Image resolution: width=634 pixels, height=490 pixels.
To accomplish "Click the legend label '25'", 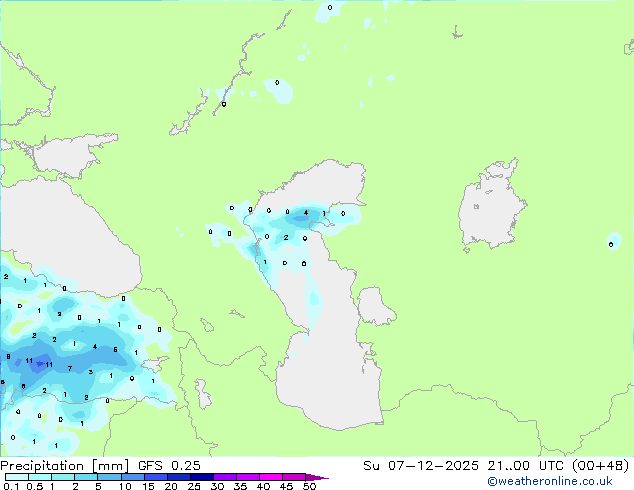I will pos(194,486).
